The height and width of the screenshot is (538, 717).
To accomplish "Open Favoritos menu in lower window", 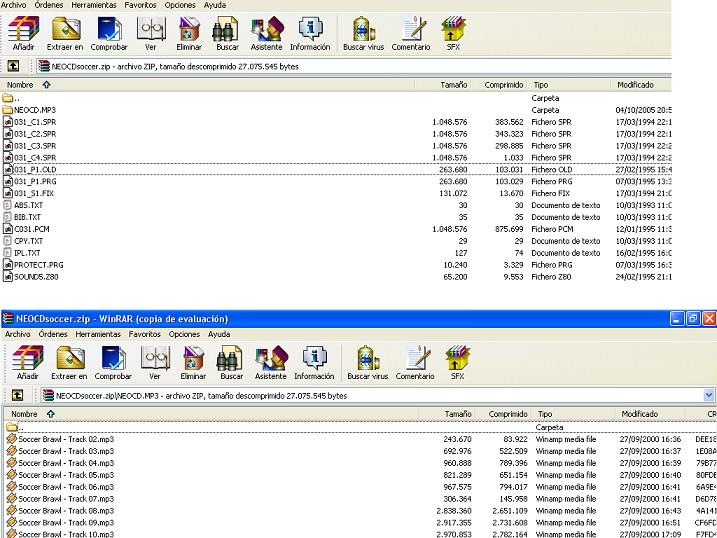I will [144, 334].
